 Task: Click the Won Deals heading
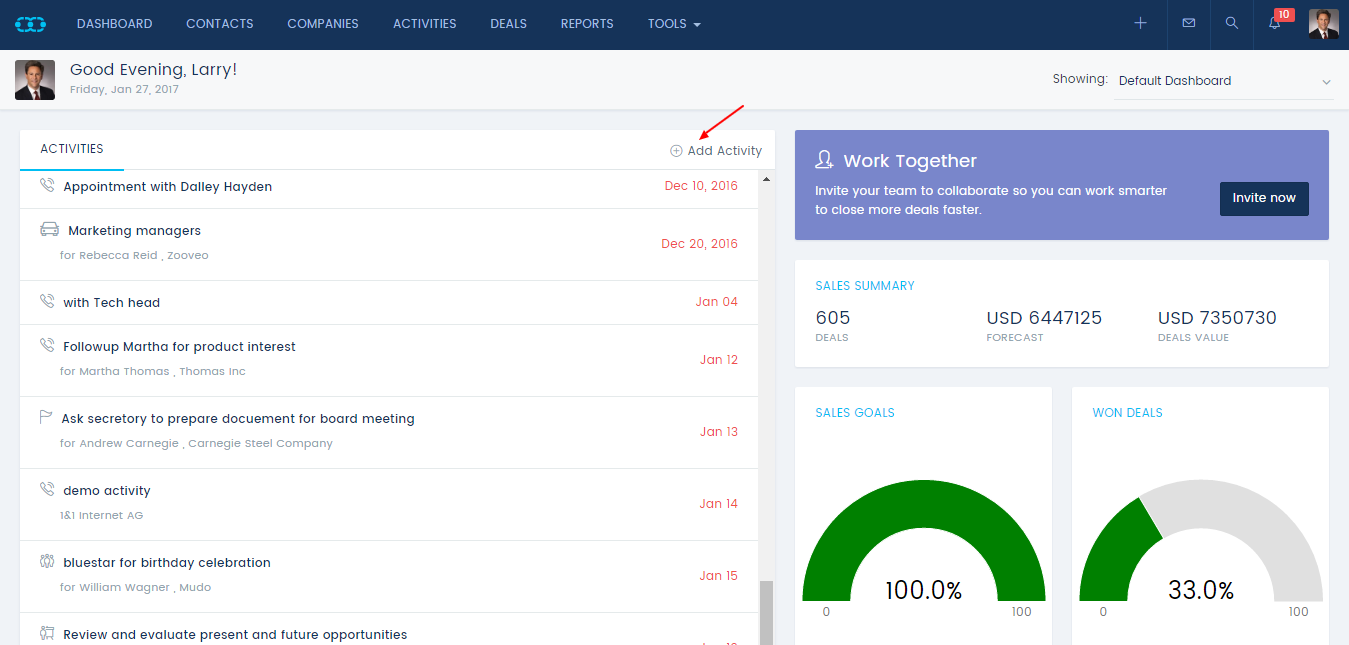(1128, 413)
